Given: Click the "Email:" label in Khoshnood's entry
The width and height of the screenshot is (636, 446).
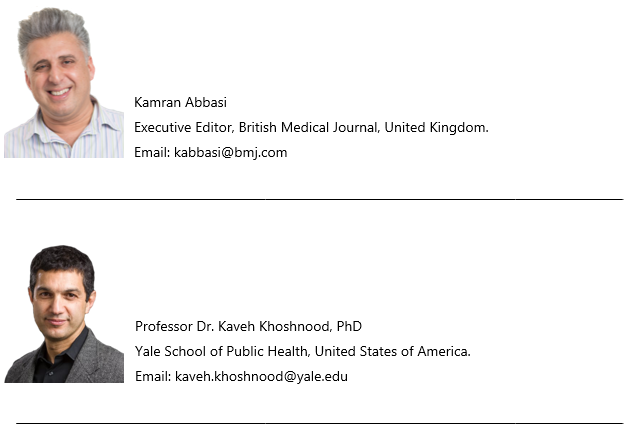Looking at the screenshot, I should click(x=153, y=377).
